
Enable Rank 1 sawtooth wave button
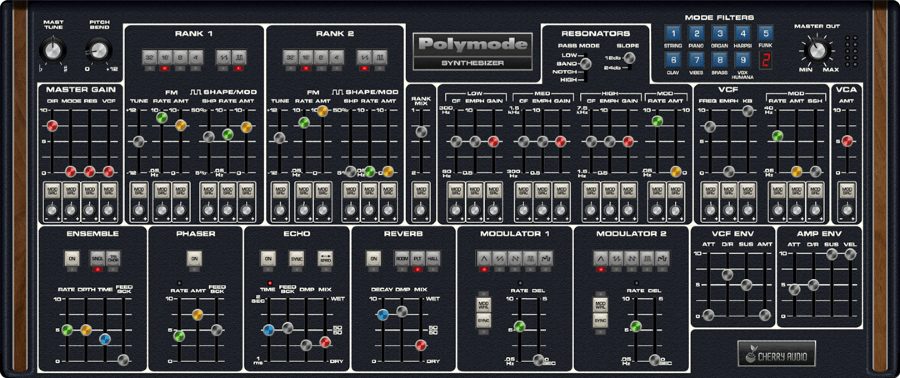pos(223,57)
